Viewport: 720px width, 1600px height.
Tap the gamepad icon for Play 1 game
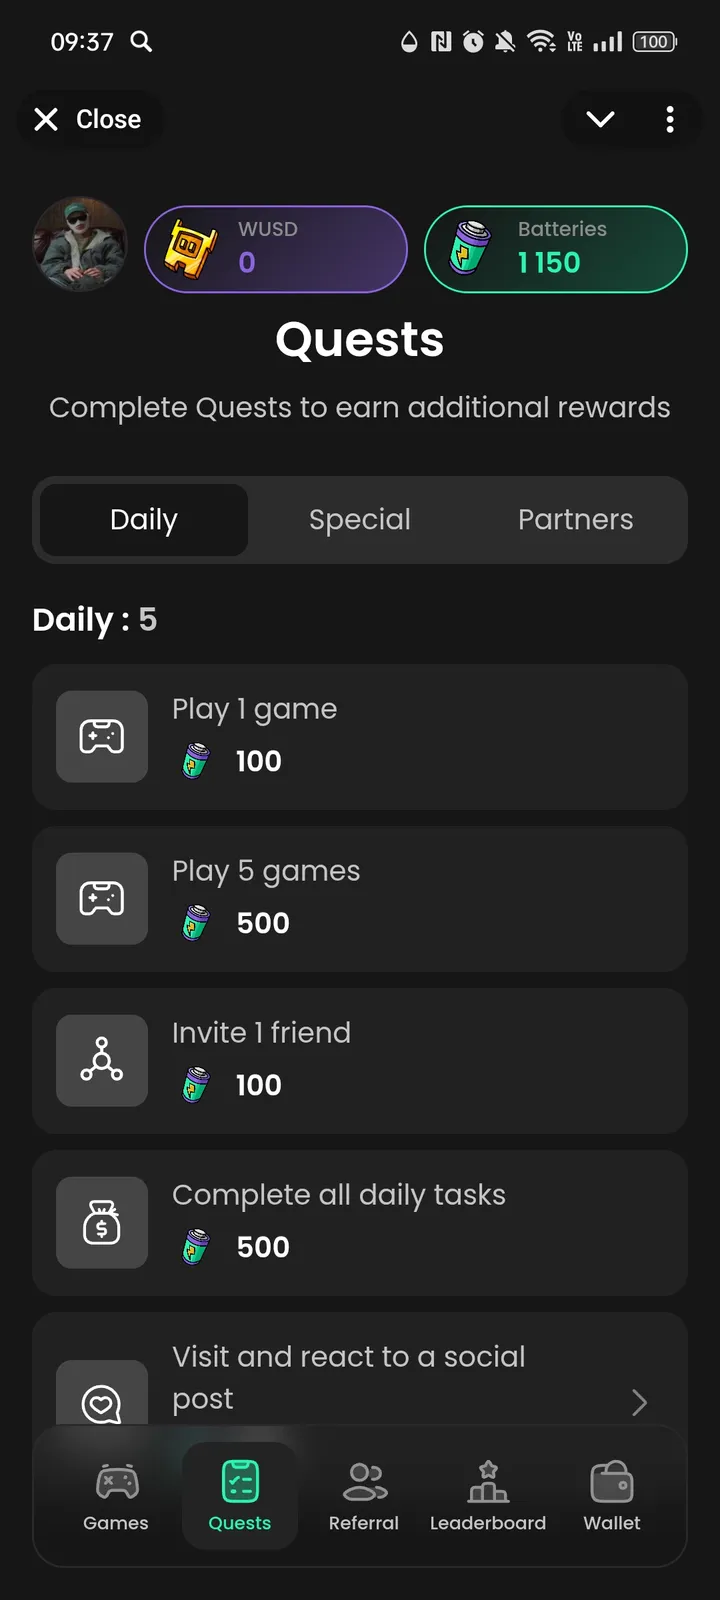point(102,737)
